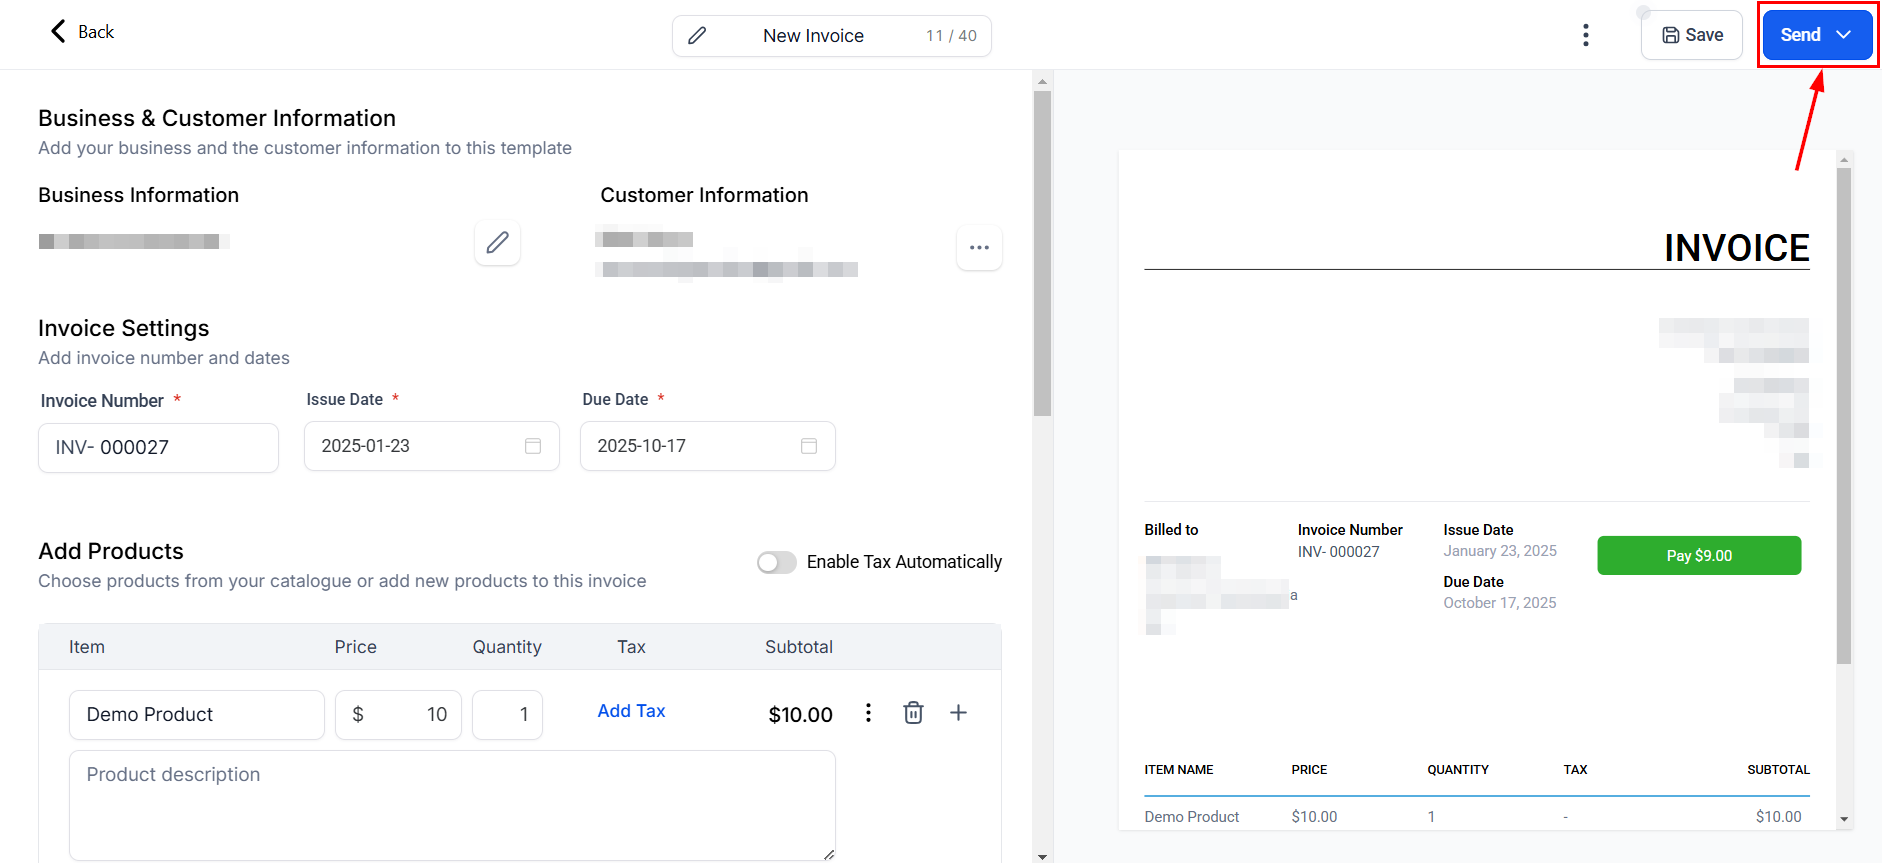The image size is (1882, 863).
Task: Click the green Pay $9.00 button
Action: click(1699, 556)
